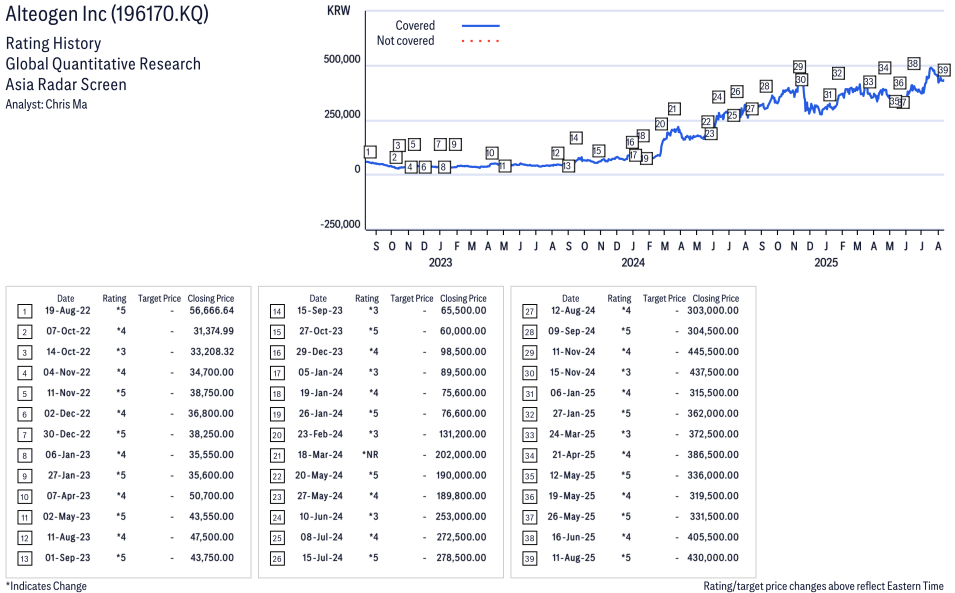Click the boxed number 5 in the table

click(x=24, y=394)
